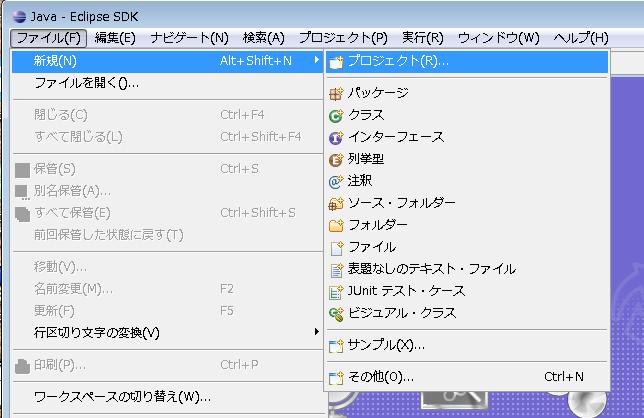Choose サンプル(X)... entry

(x=467, y=345)
